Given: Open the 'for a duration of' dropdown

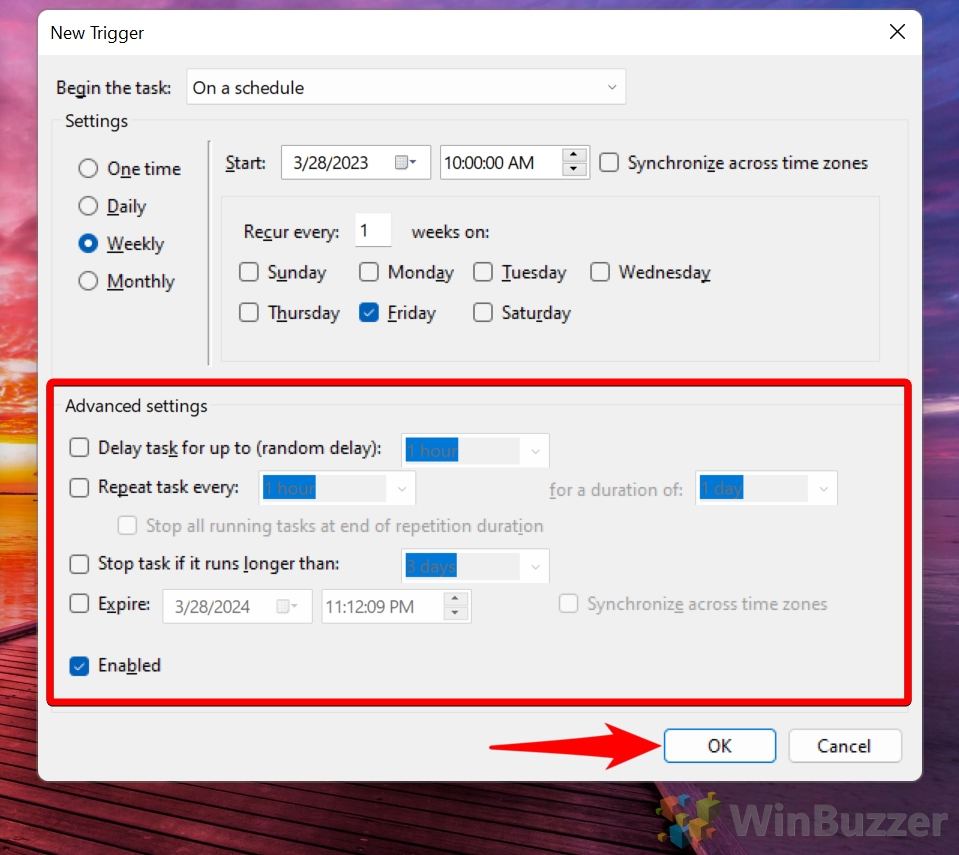Looking at the screenshot, I should [822, 488].
